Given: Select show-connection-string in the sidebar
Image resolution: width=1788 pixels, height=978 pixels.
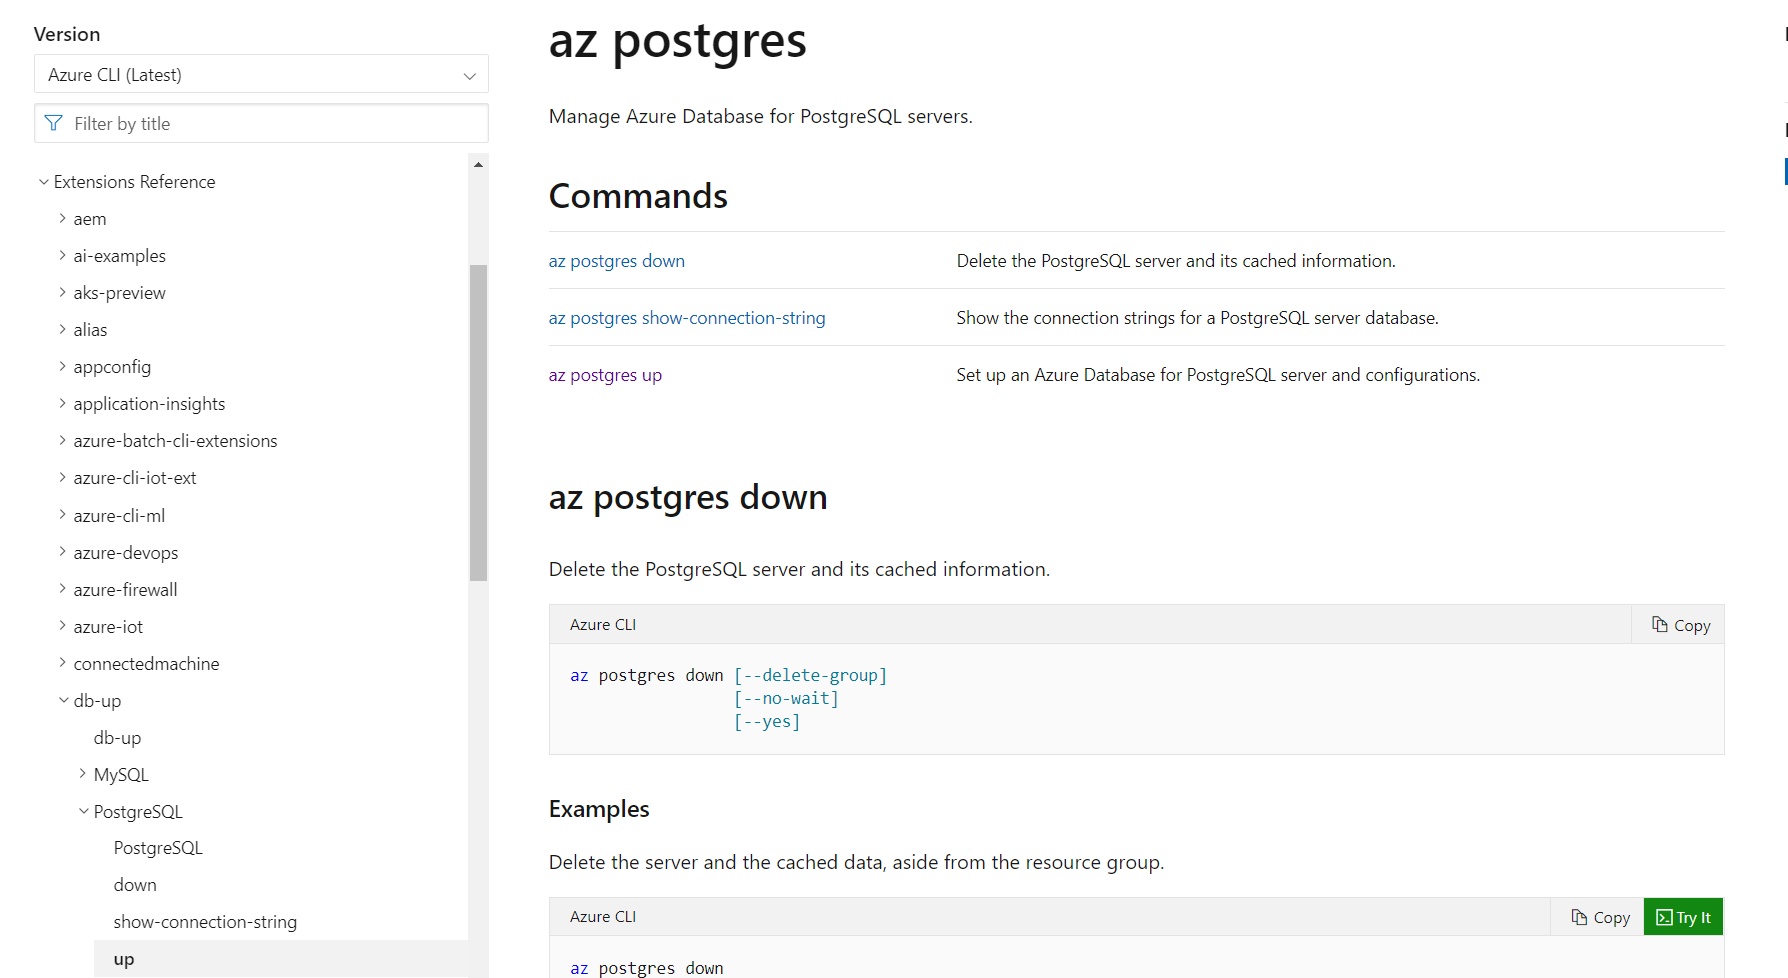Looking at the screenshot, I should [205, 921].
